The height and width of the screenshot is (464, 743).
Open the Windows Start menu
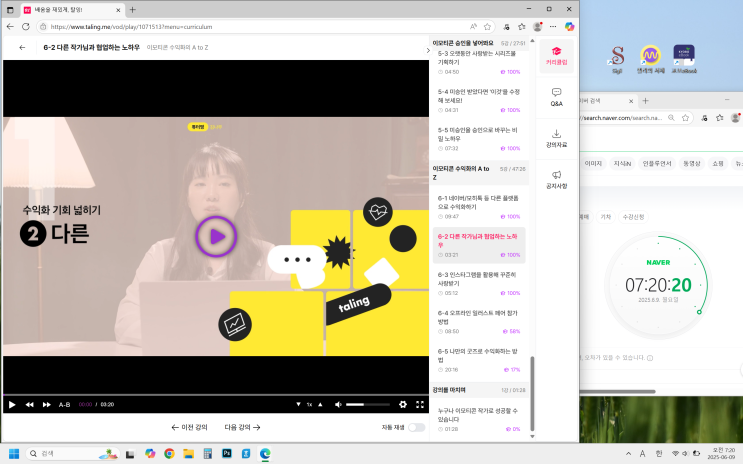pyautogui.click(x=14, y=454)
